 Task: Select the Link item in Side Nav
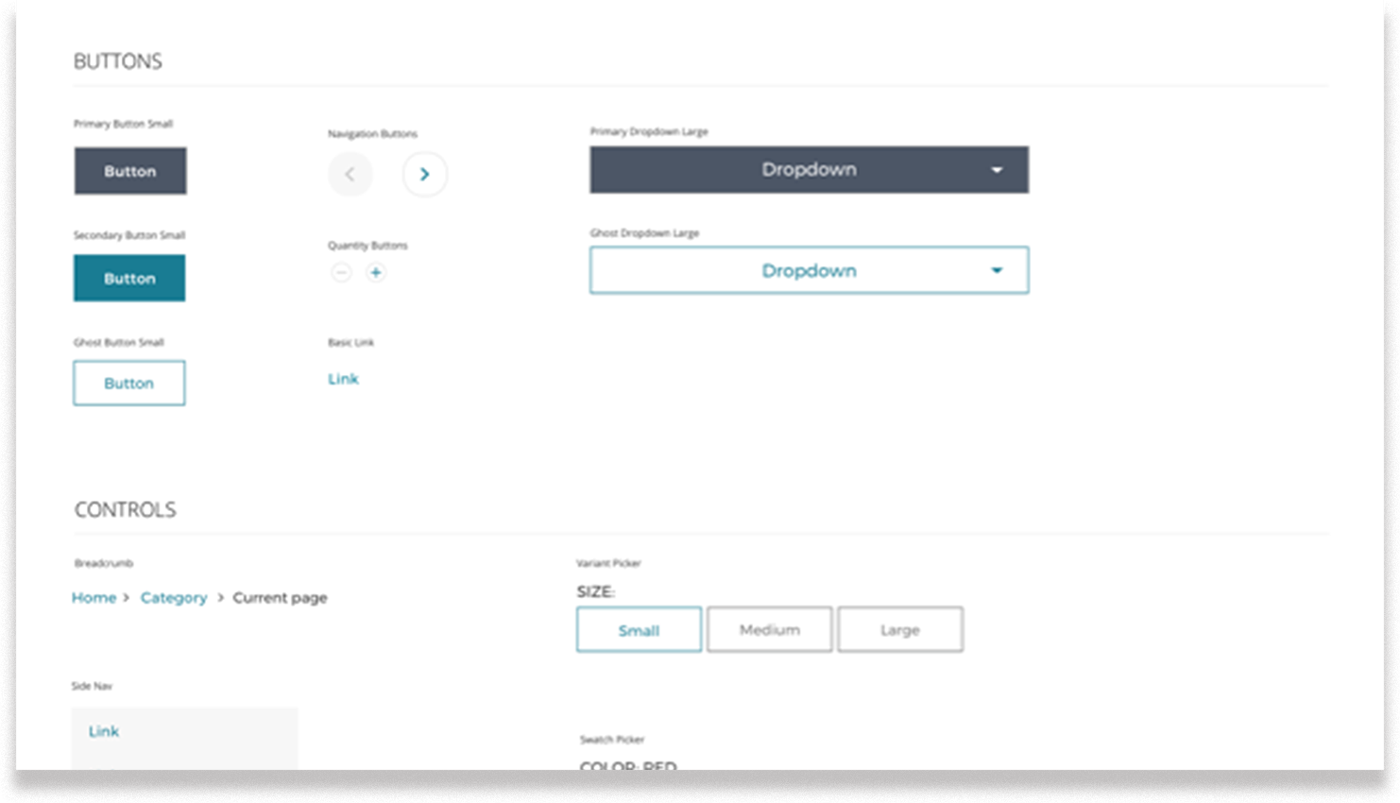coord(103,731)
